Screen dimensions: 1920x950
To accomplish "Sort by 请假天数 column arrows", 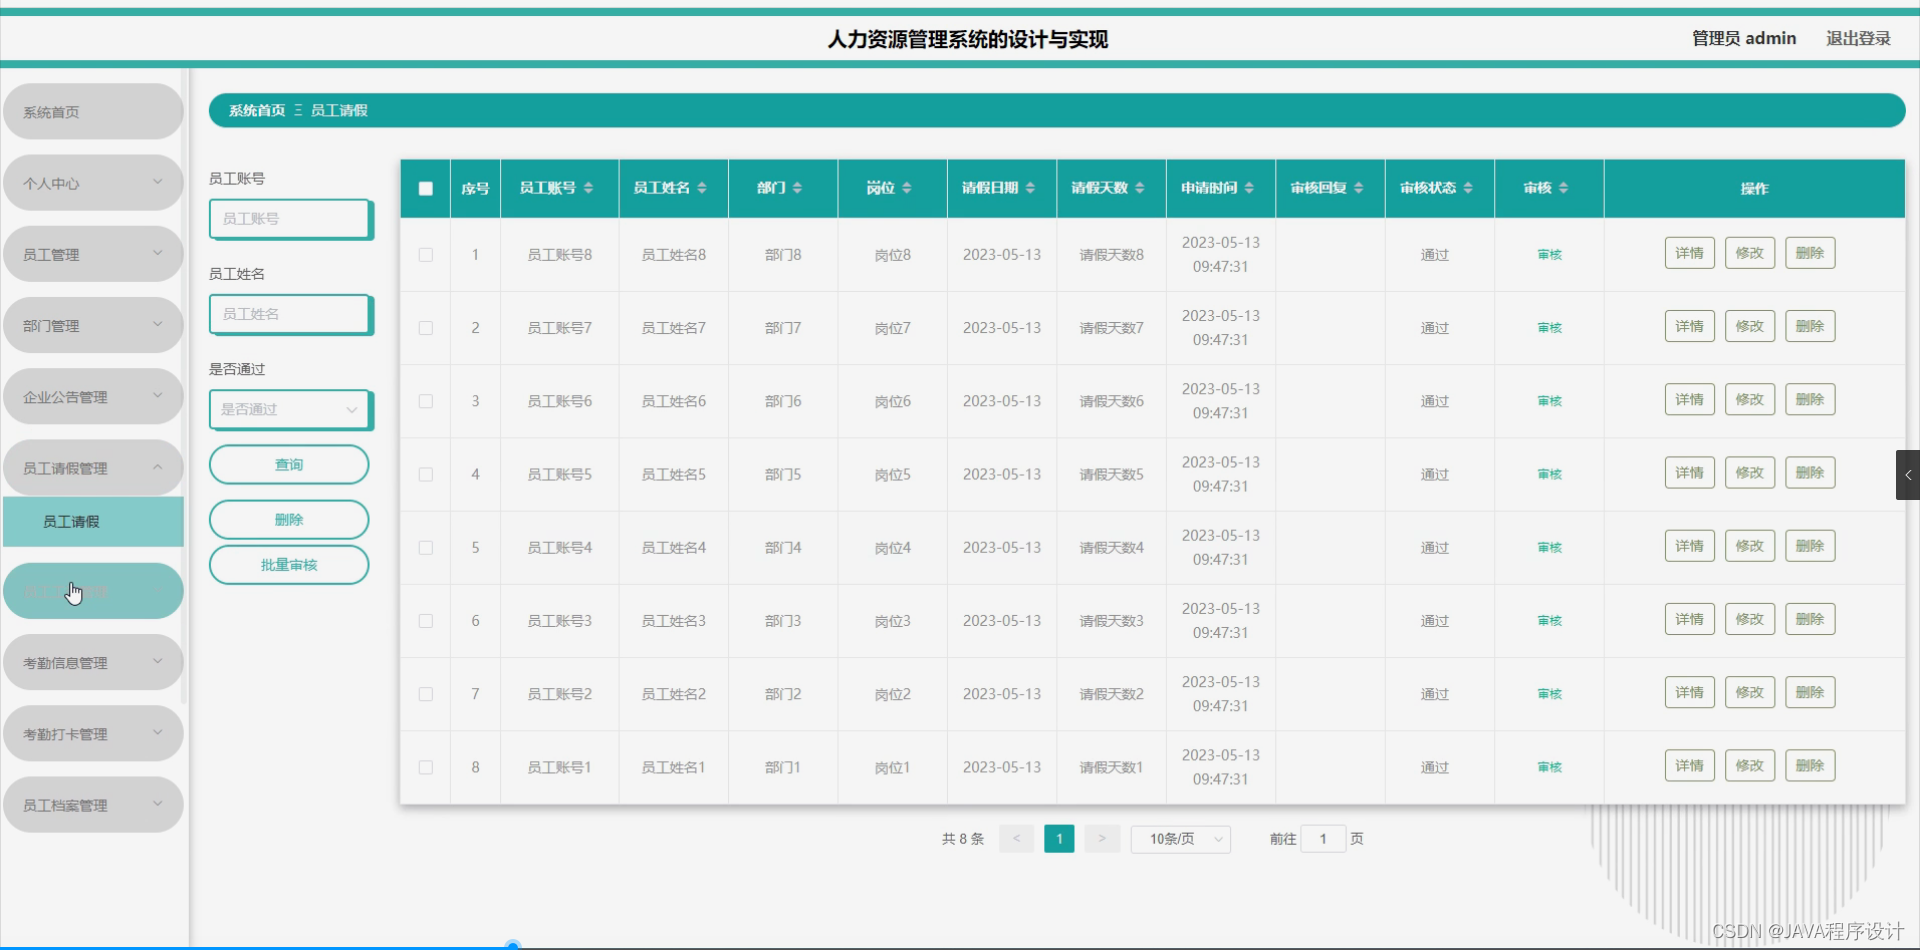I will point(1140,188).
